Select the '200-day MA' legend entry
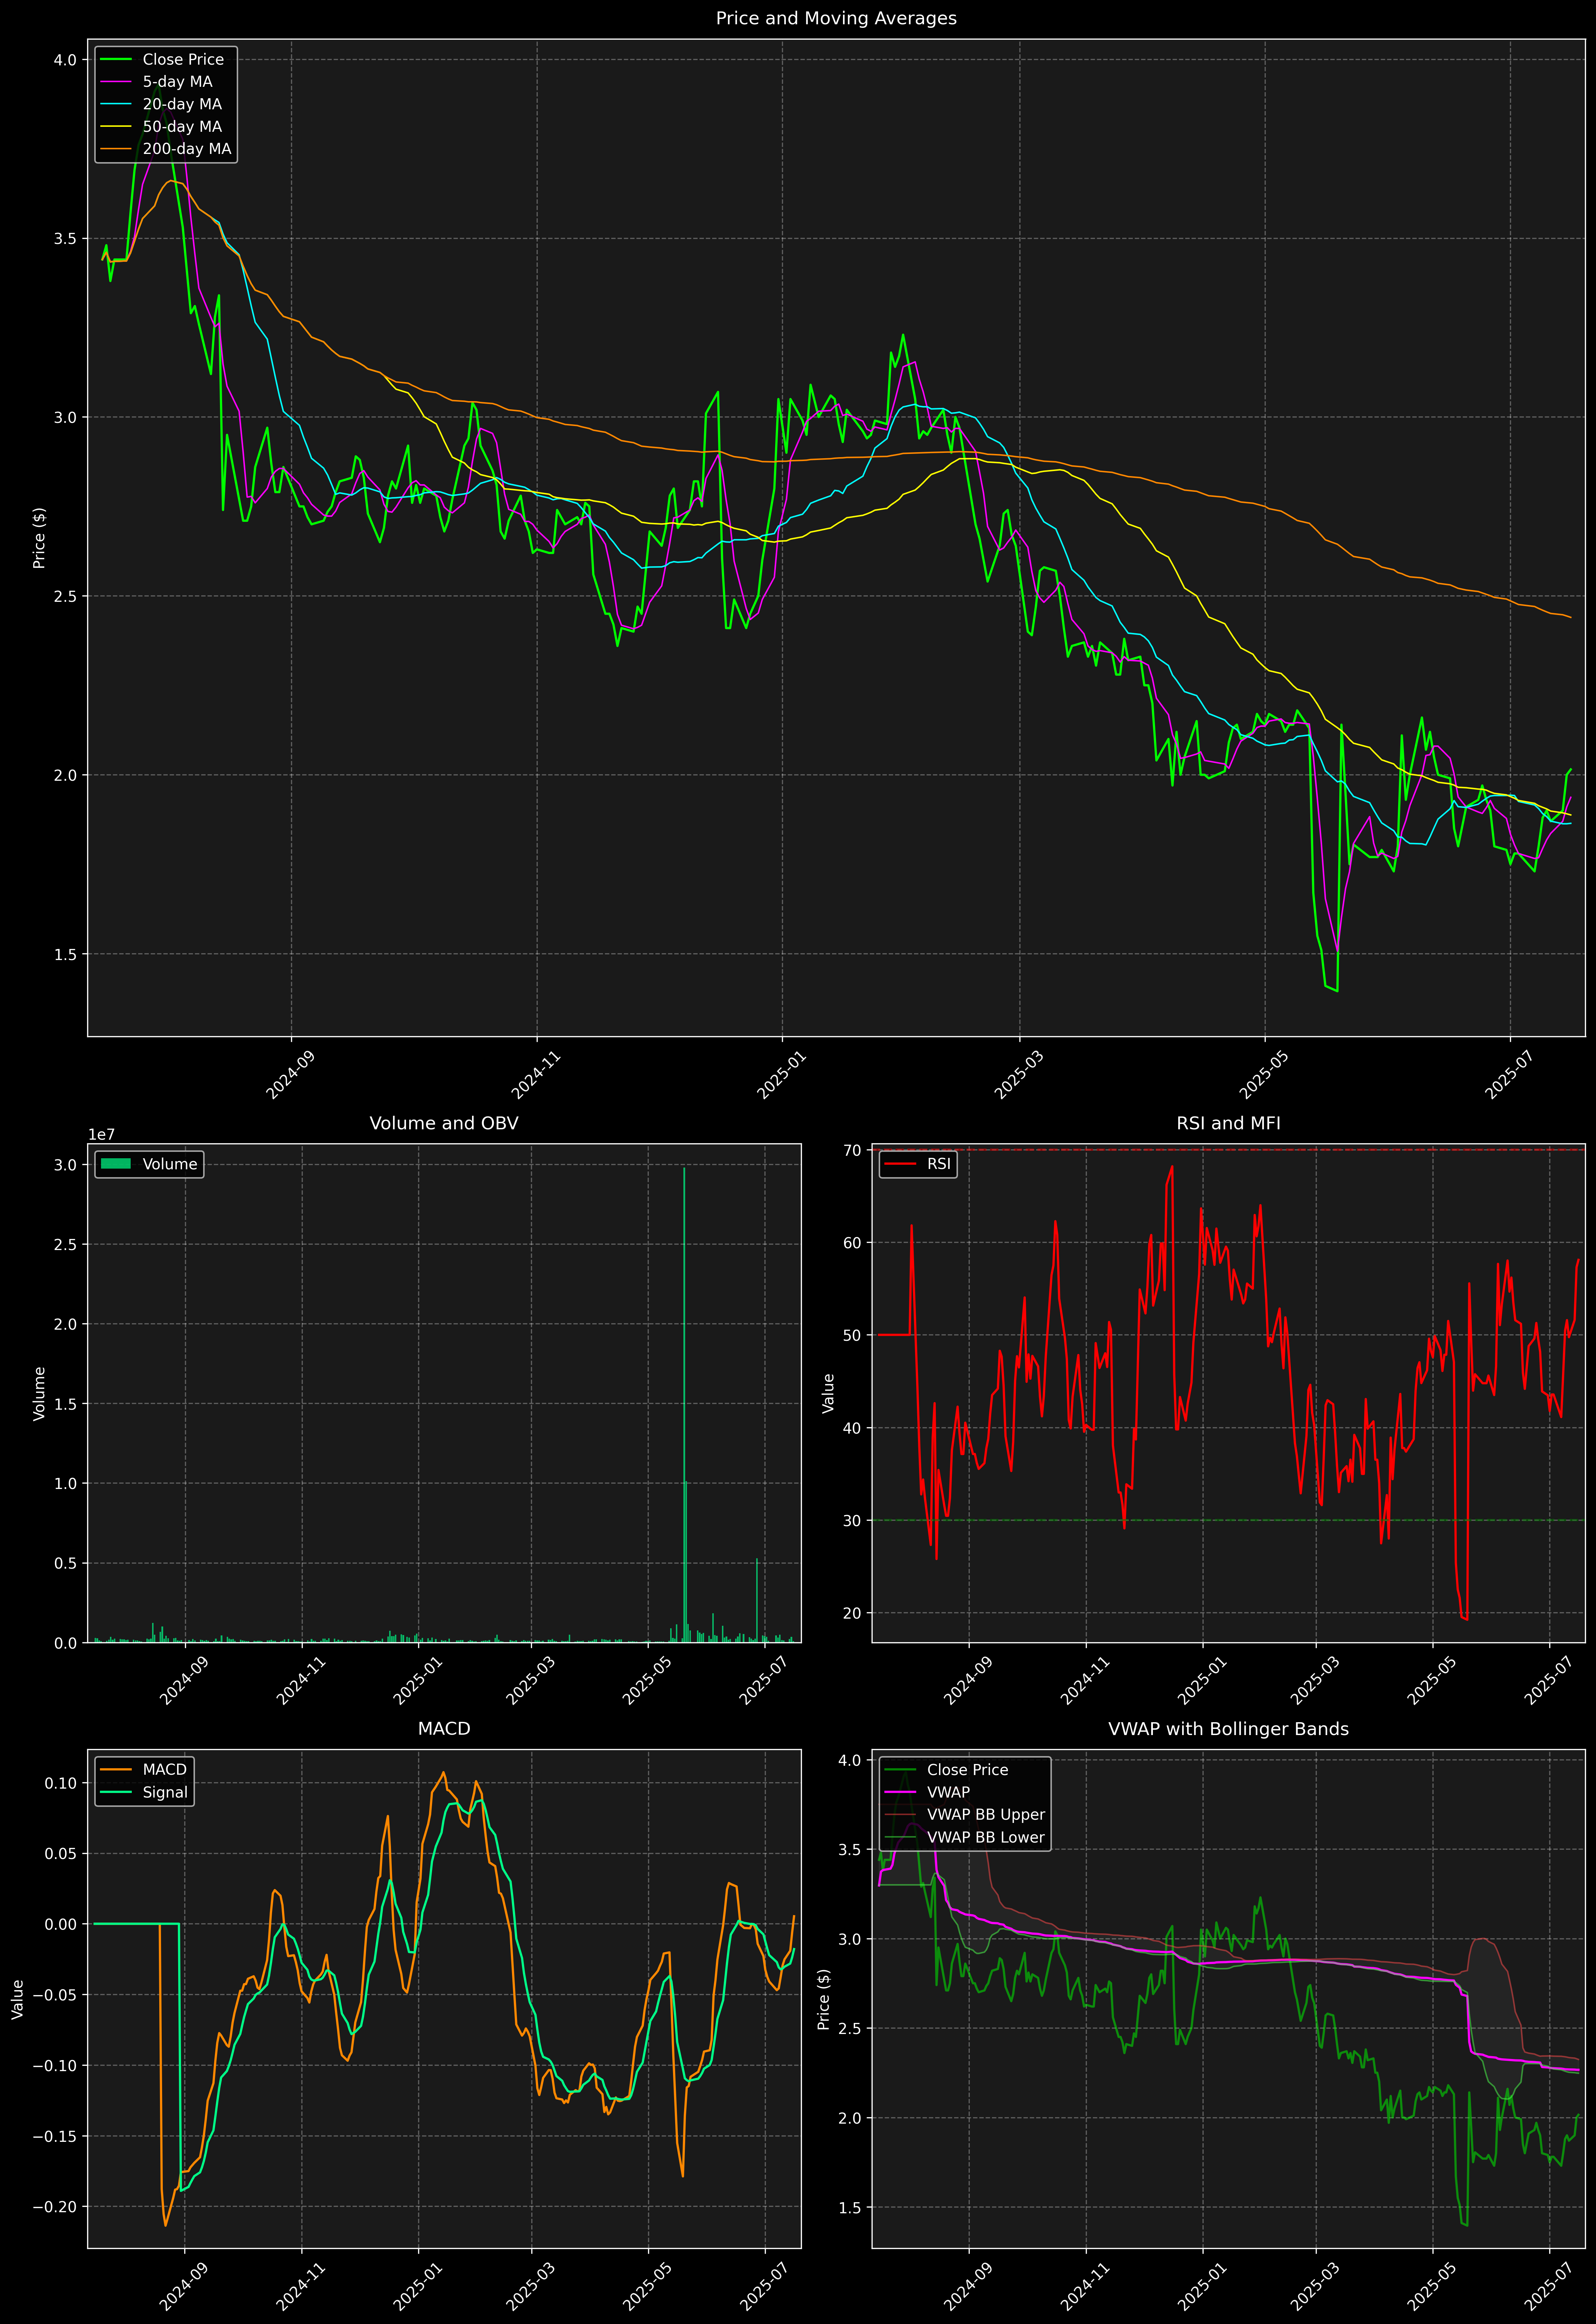 pos(187,149)
